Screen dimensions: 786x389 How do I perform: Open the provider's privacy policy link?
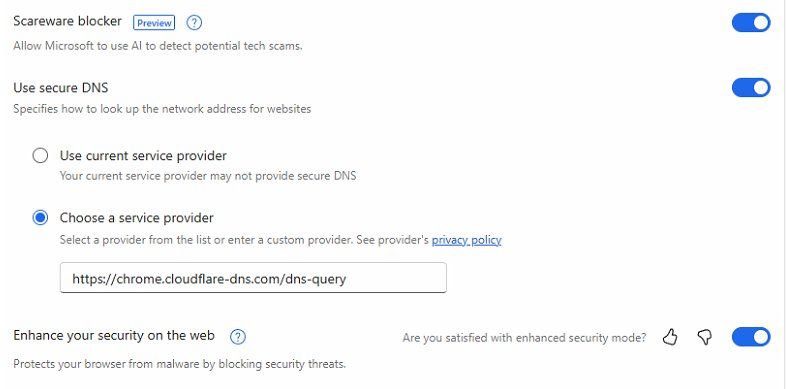click(x=466, y=240)
